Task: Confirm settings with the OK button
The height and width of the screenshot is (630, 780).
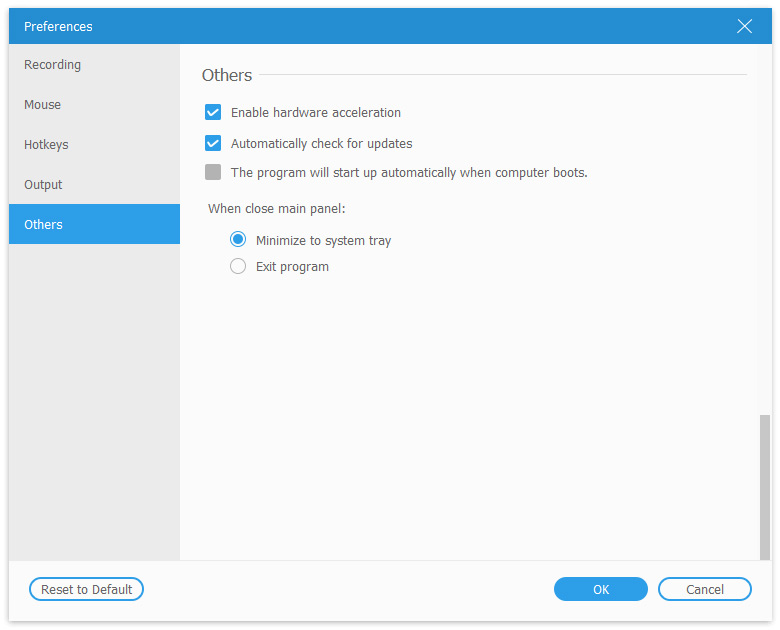Action: coord(600,590)
